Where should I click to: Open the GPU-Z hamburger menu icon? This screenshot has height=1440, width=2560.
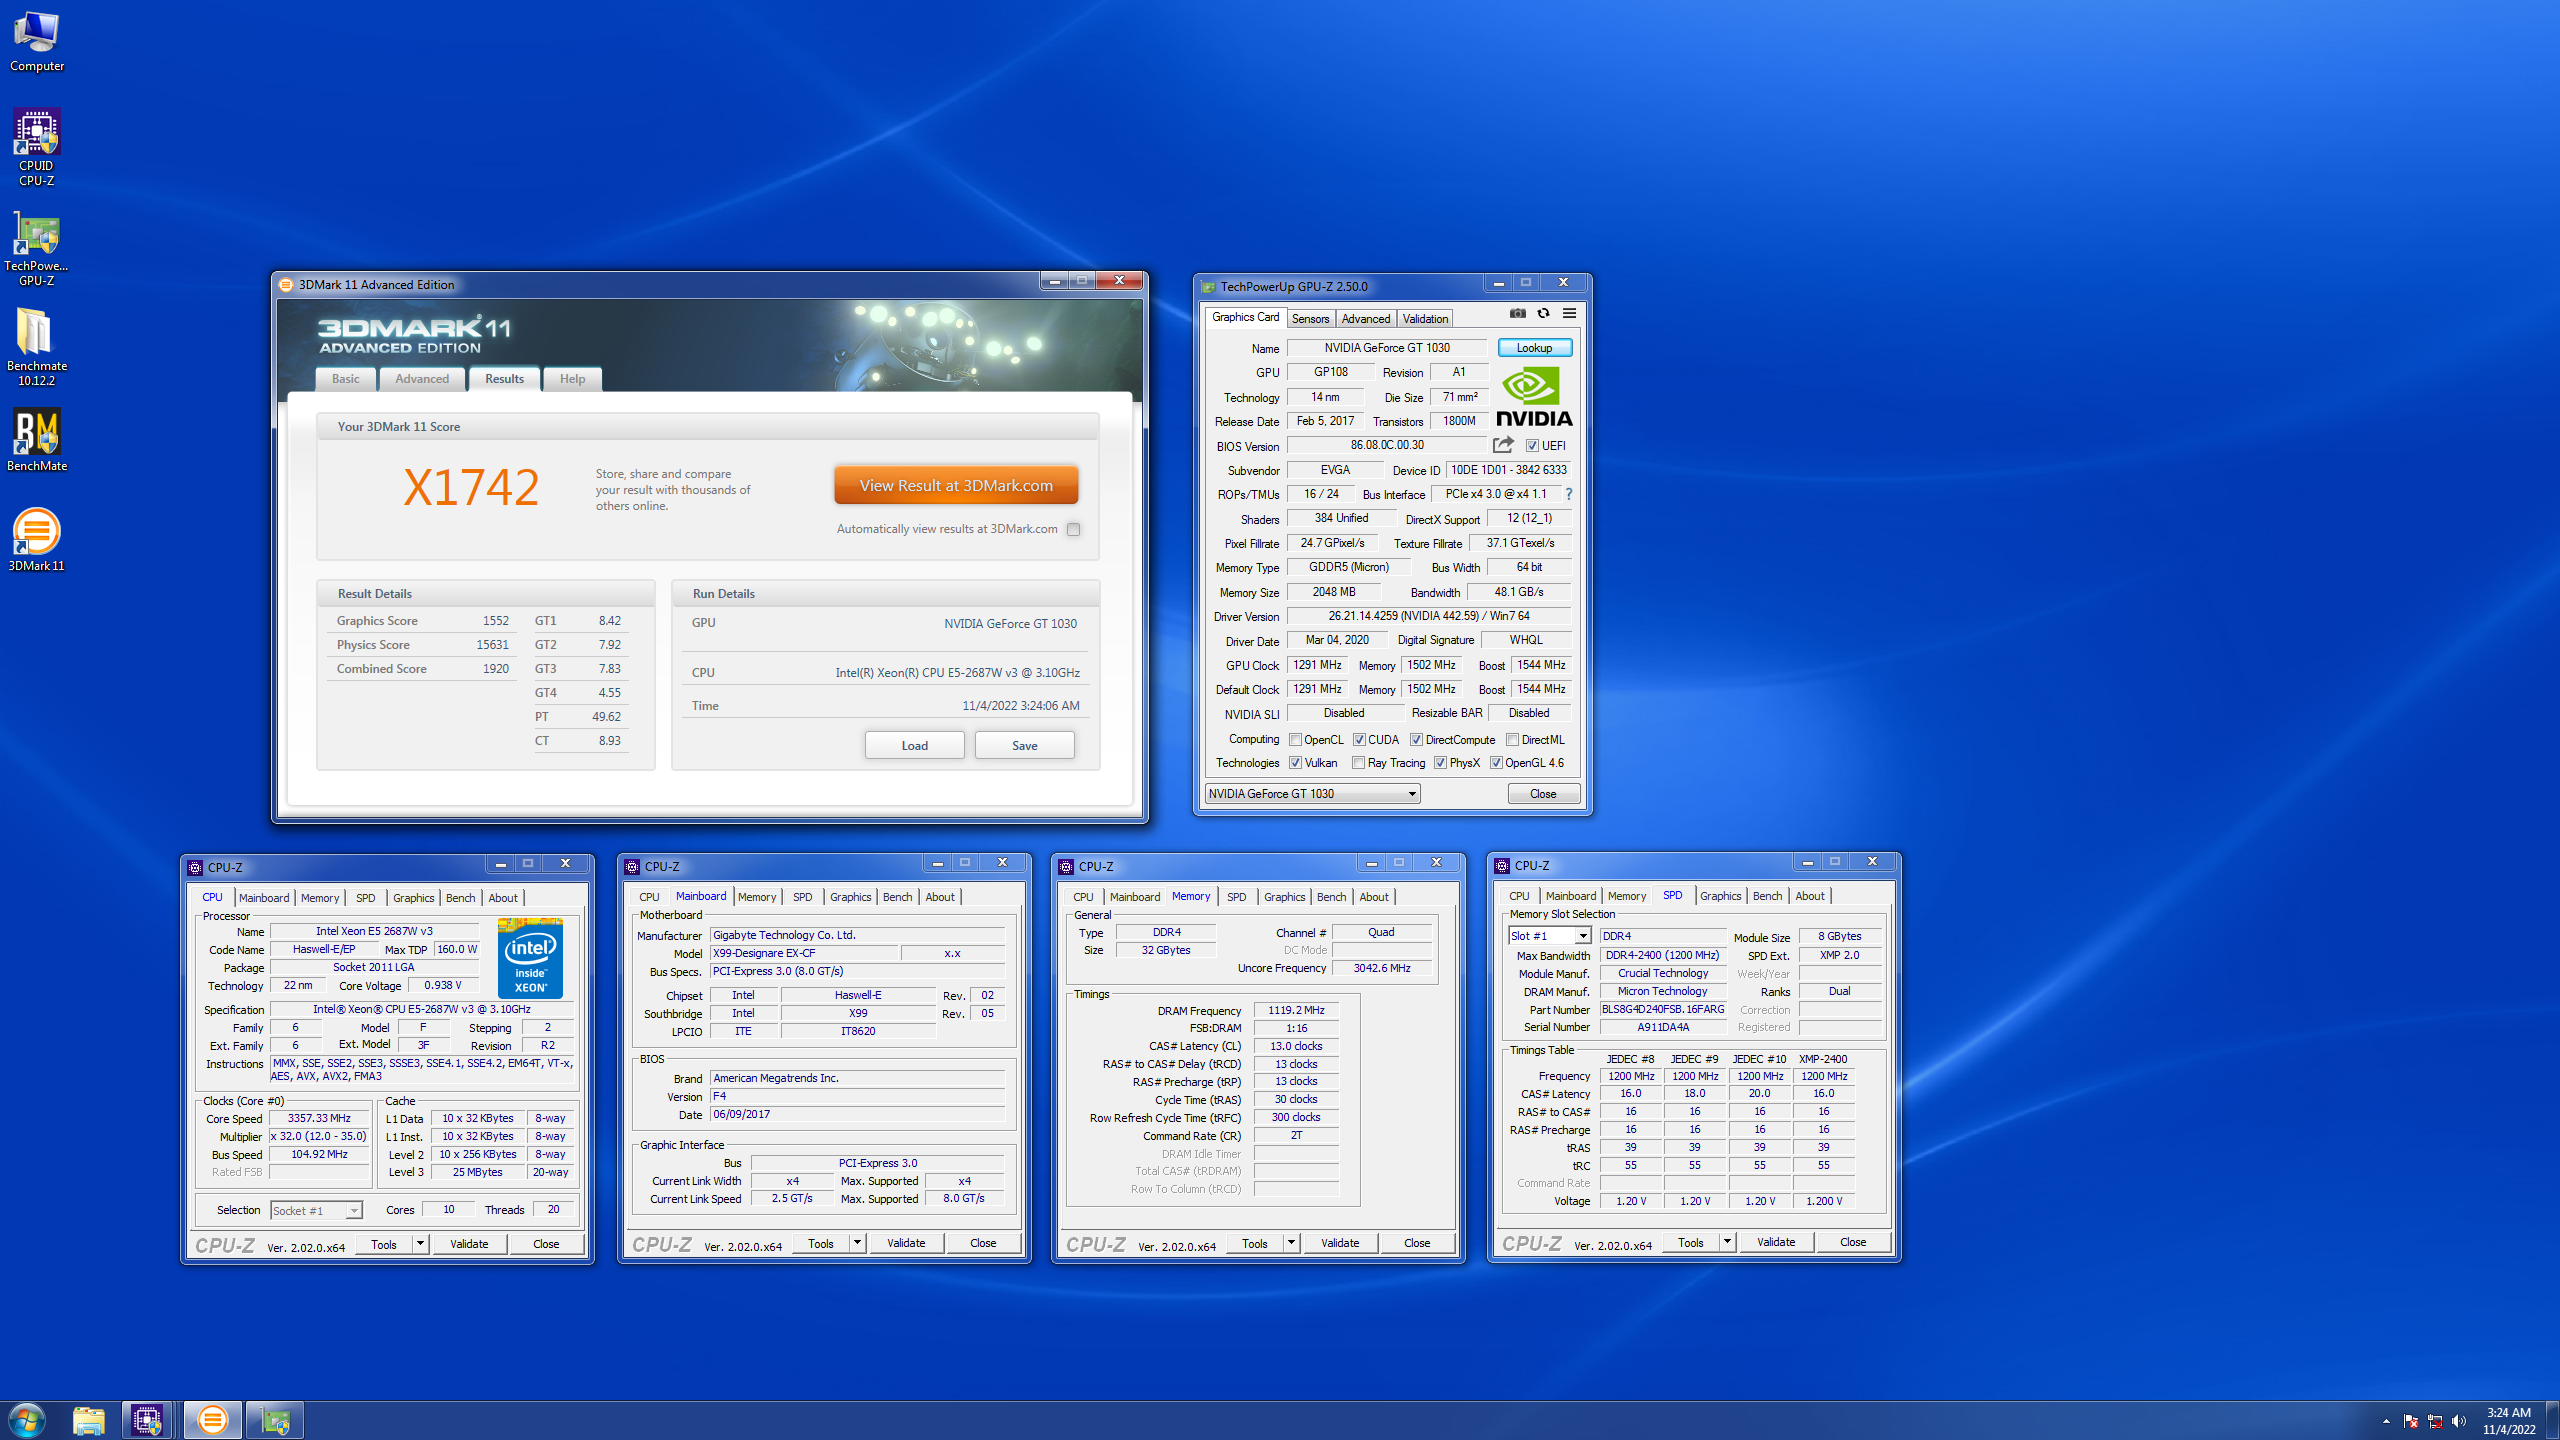1569,314
